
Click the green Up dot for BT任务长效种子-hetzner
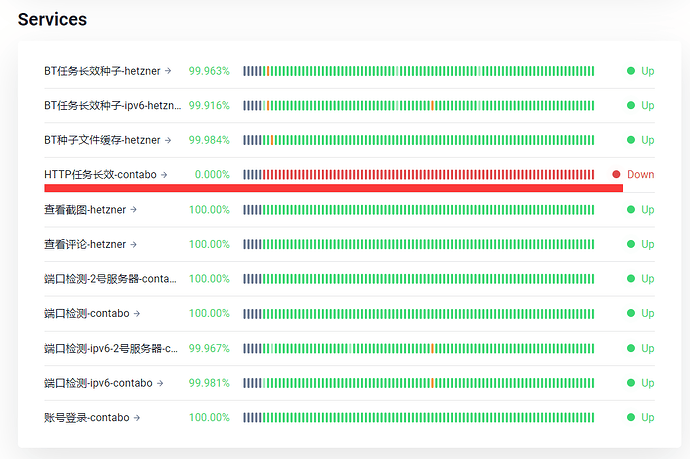tap(631, 71)
